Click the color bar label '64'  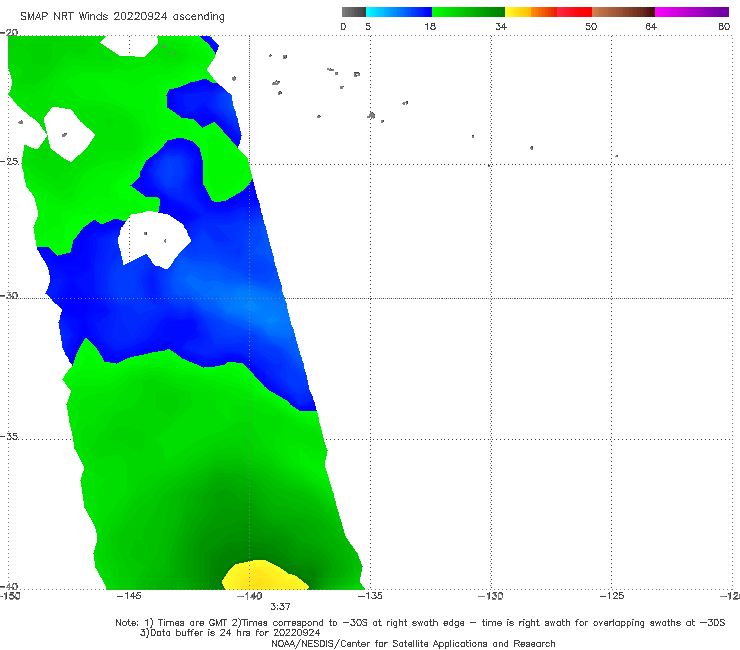651,26
